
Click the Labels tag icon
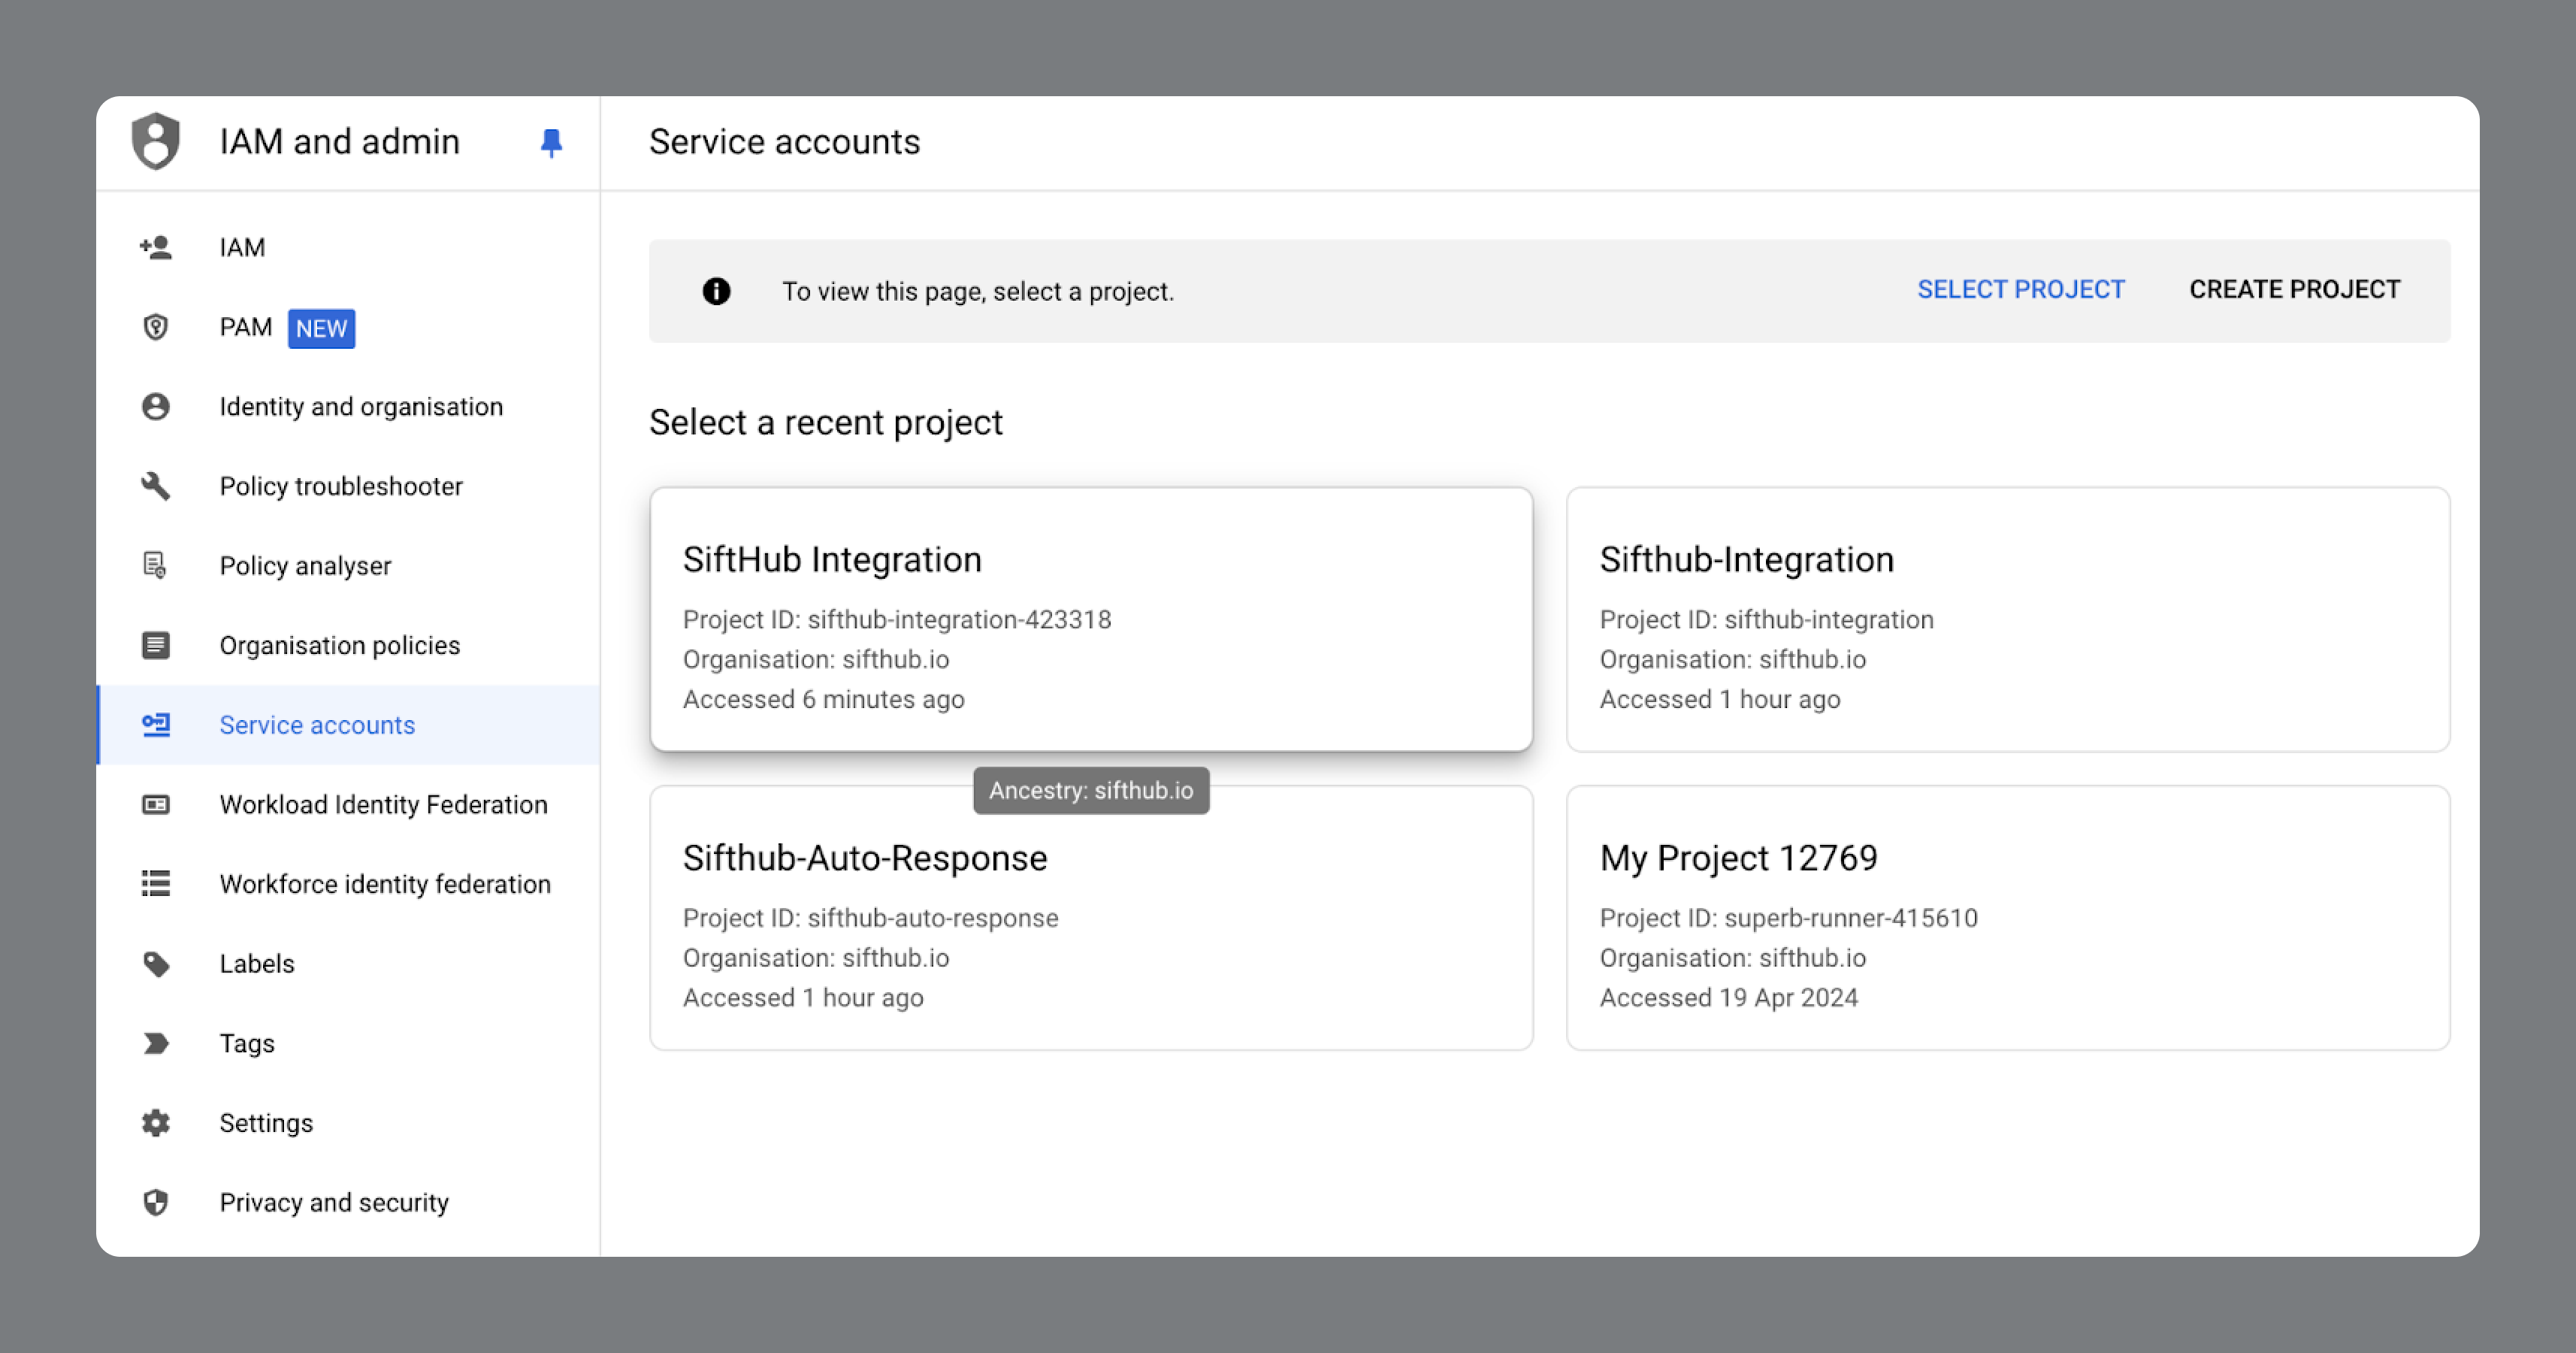(x=156, y=963)
